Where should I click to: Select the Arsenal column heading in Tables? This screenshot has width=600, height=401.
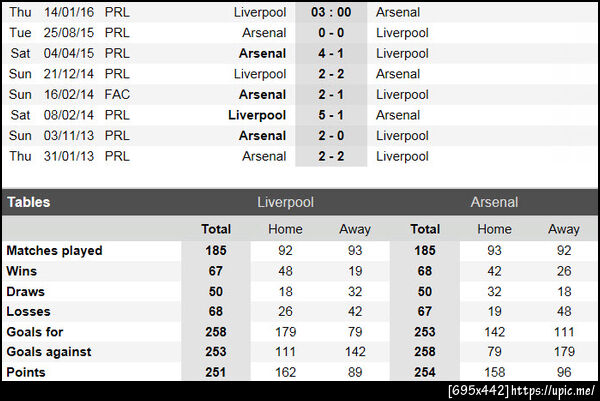[494, 202]
